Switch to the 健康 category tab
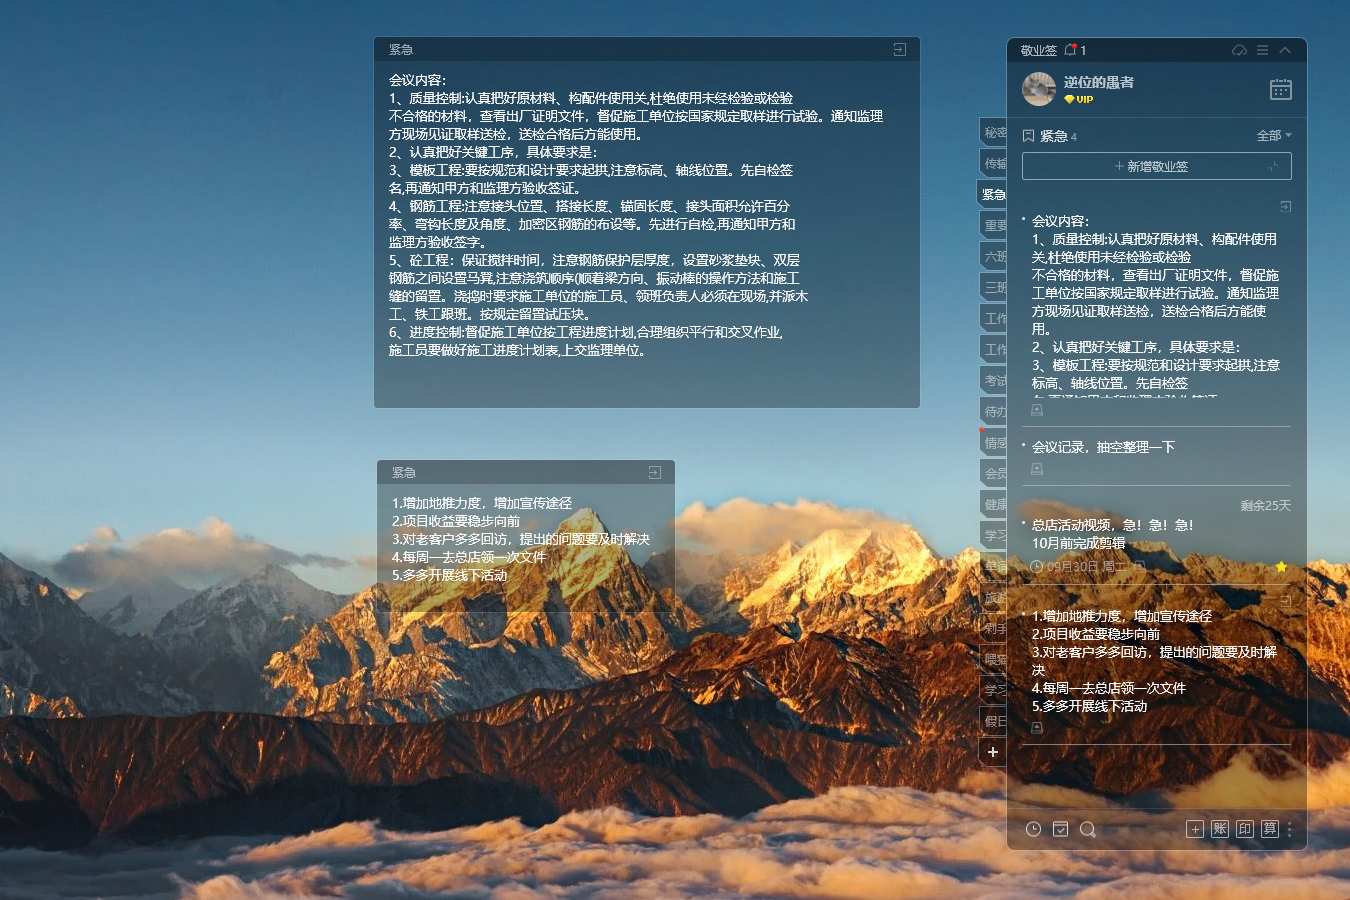Viewport: 1350px width, 900px height. tap(993, 504)
